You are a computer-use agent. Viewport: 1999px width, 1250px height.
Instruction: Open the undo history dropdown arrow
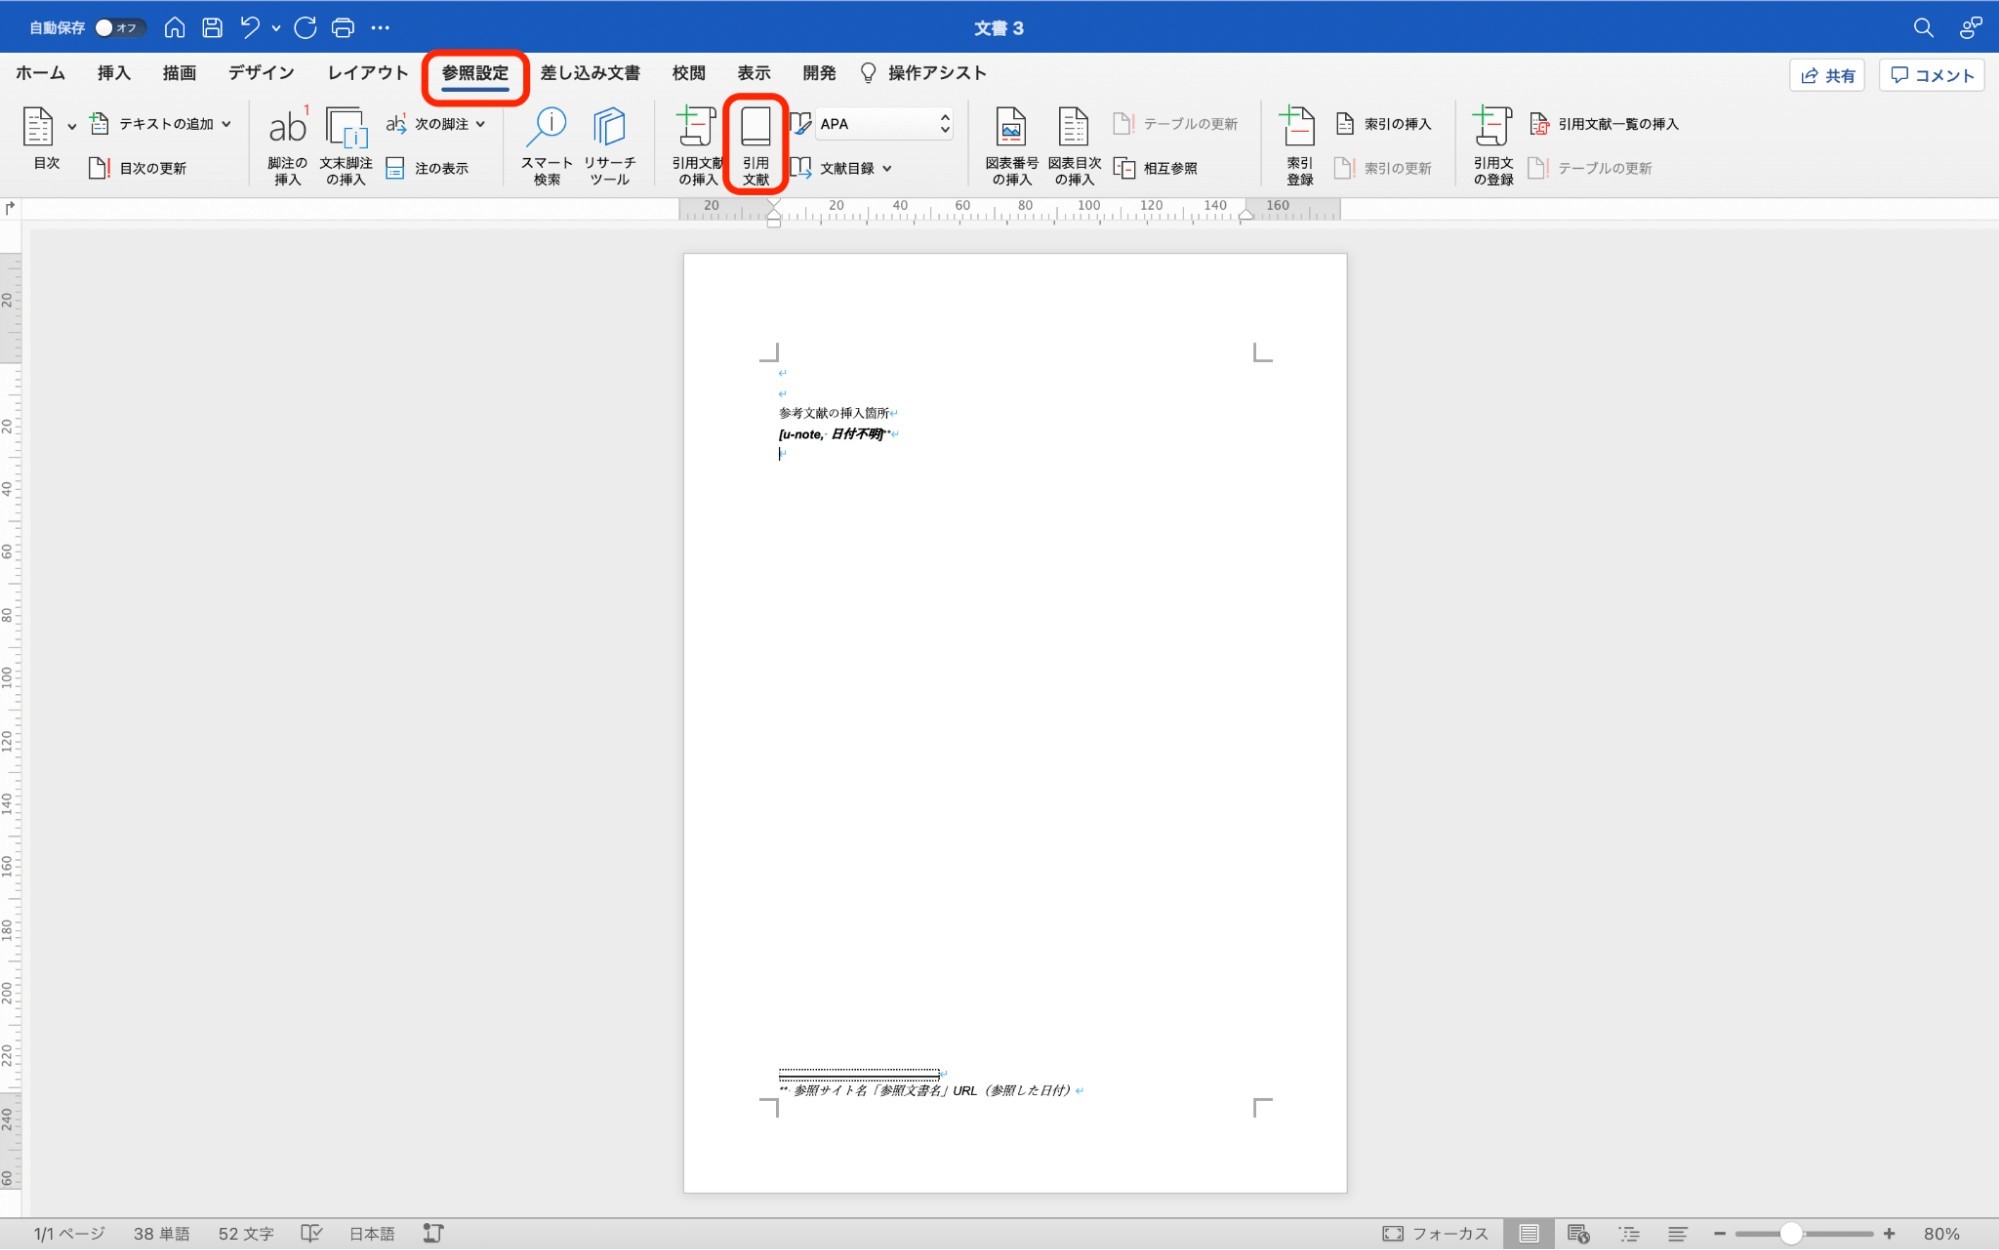tap(276, 29)
